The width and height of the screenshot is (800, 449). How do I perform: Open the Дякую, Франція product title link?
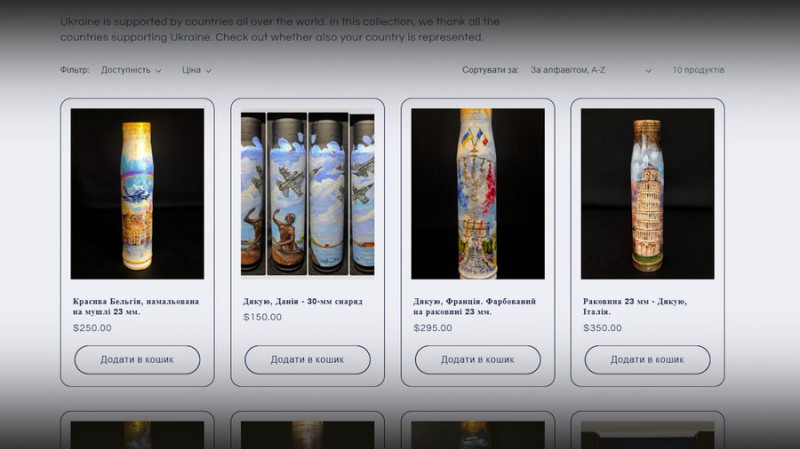tap(474, 307)
